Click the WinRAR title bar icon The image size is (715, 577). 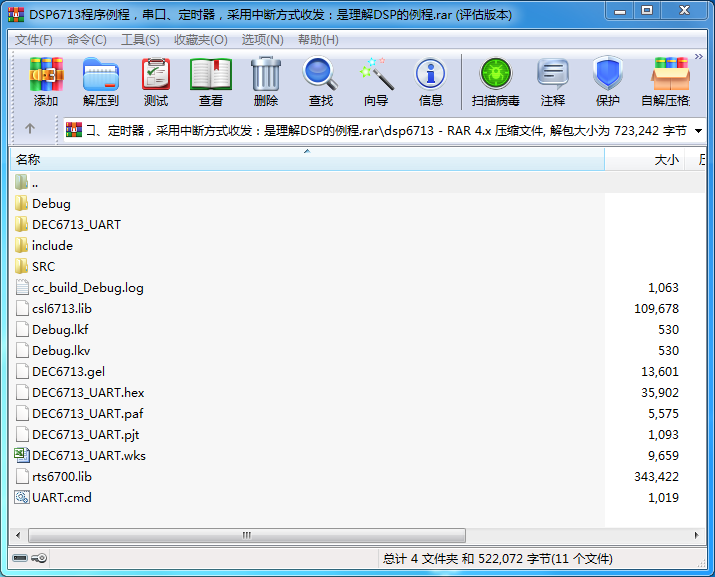tap(16, 15)
